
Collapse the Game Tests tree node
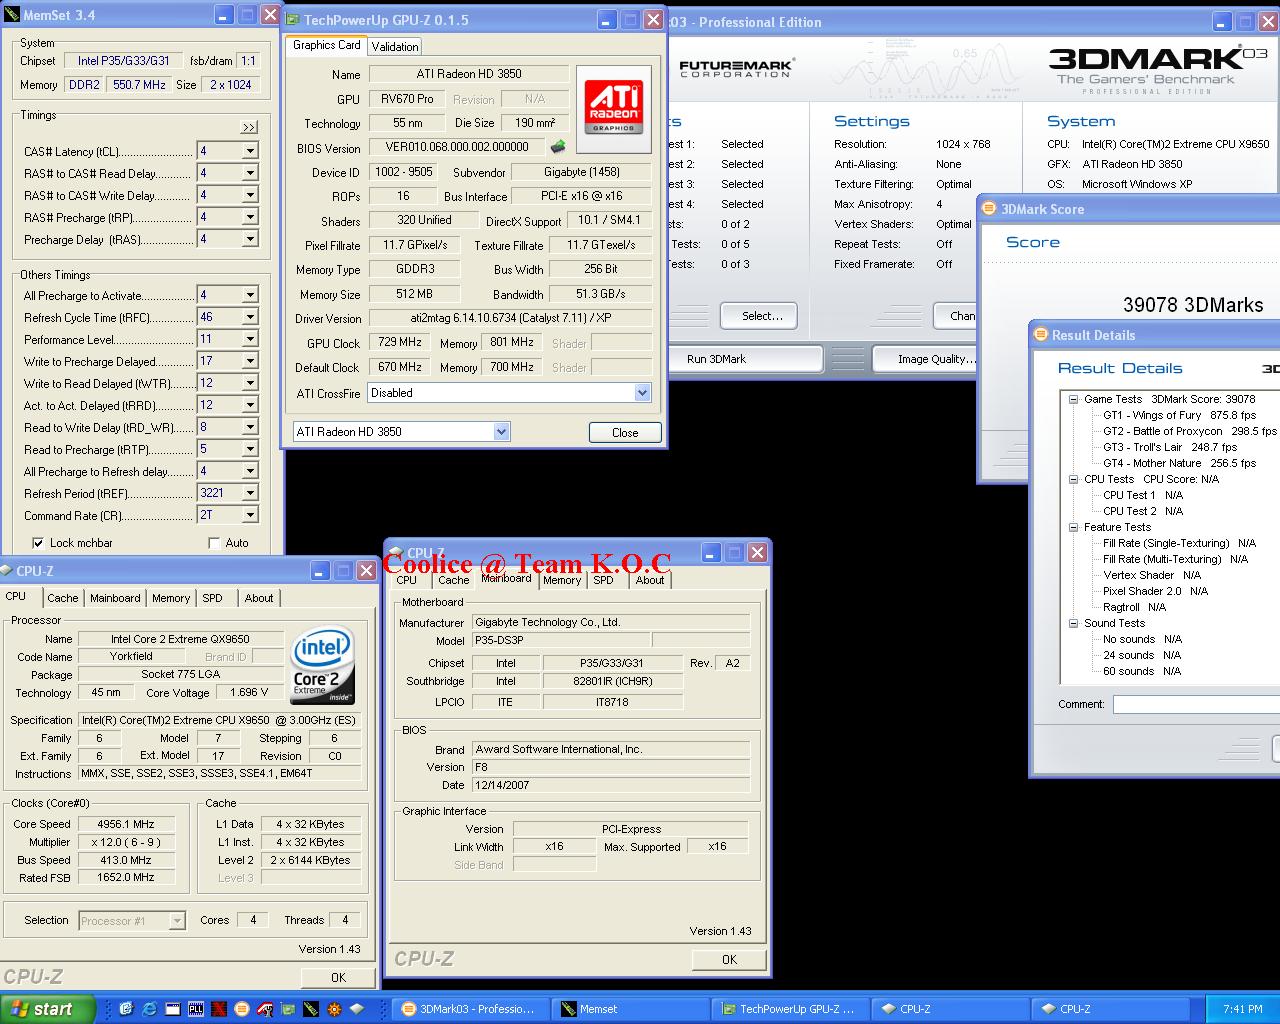click(1073, 399)
